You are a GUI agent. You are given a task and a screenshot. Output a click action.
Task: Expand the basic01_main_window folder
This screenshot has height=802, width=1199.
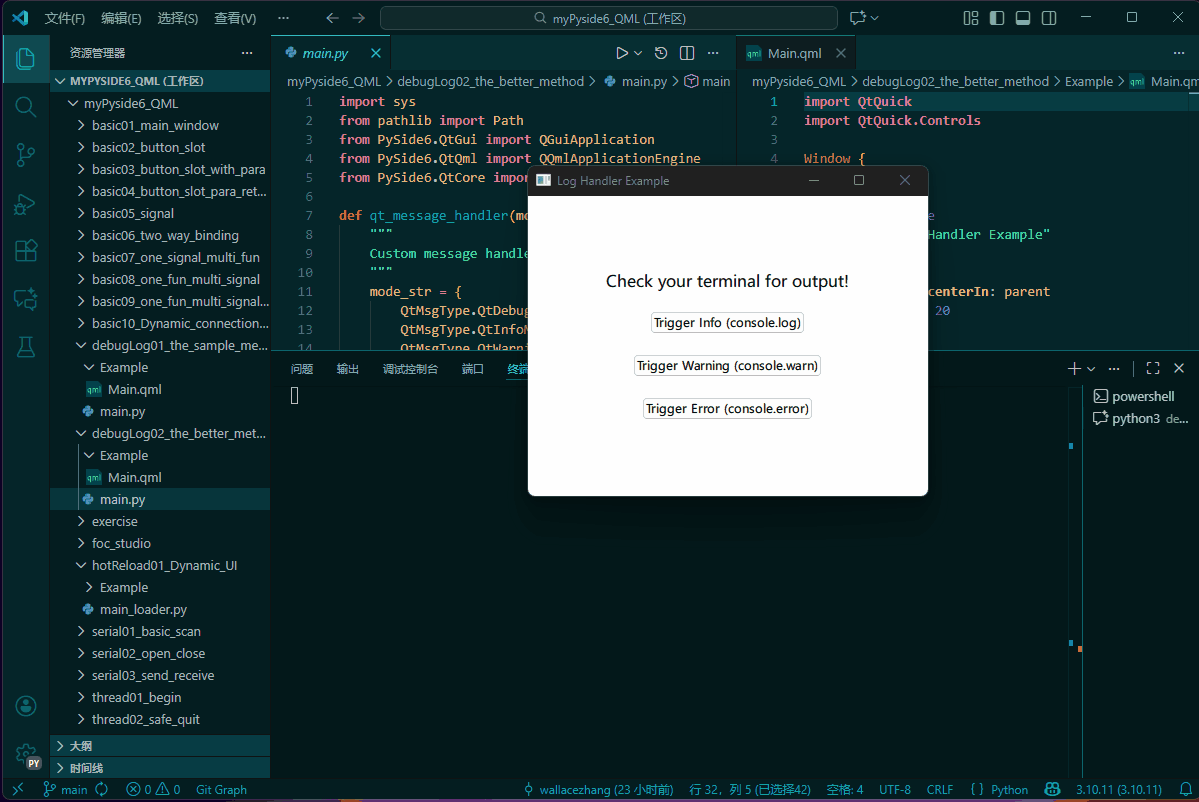point(161,125)
